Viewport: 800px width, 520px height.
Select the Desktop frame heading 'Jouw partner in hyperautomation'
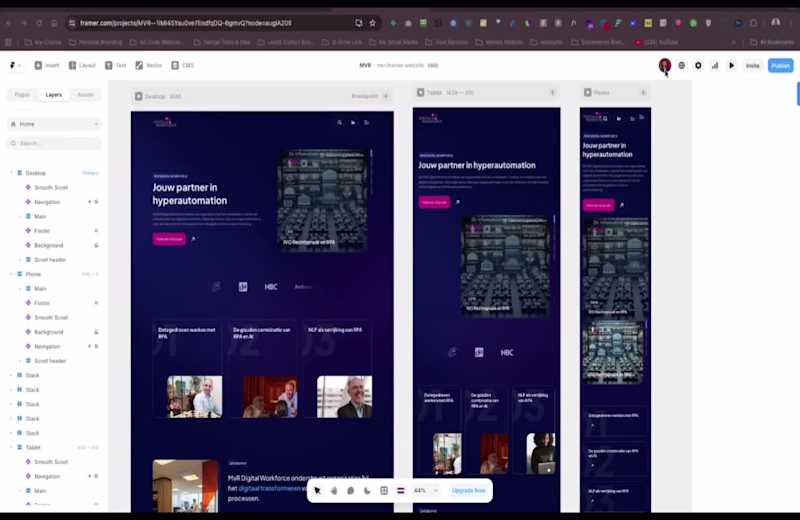(x=190, y=194)
